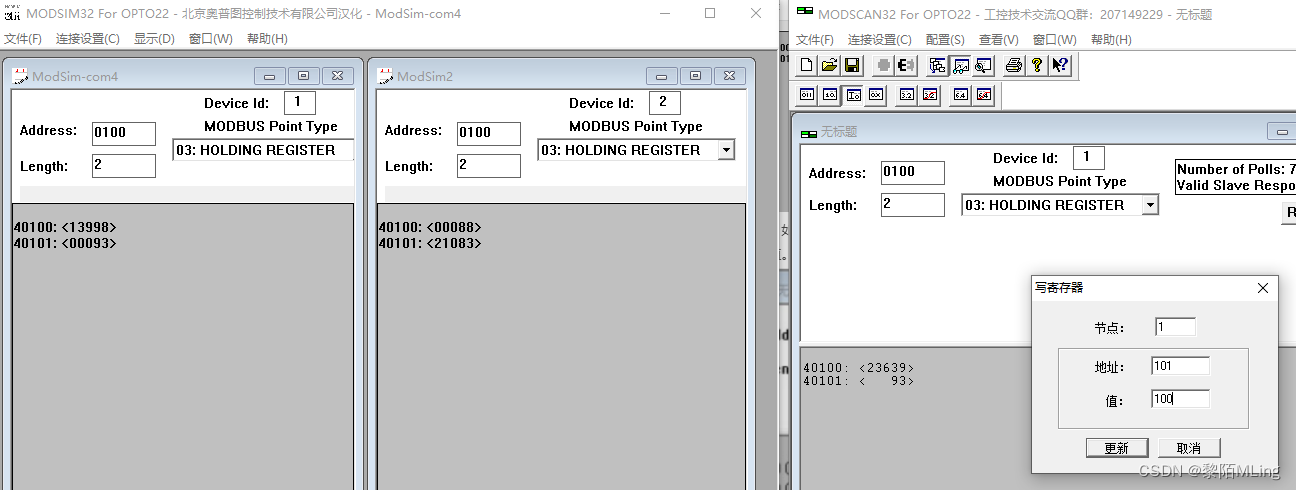
Task: Select the show traffic (magnifier) icon
Action: 983,65
